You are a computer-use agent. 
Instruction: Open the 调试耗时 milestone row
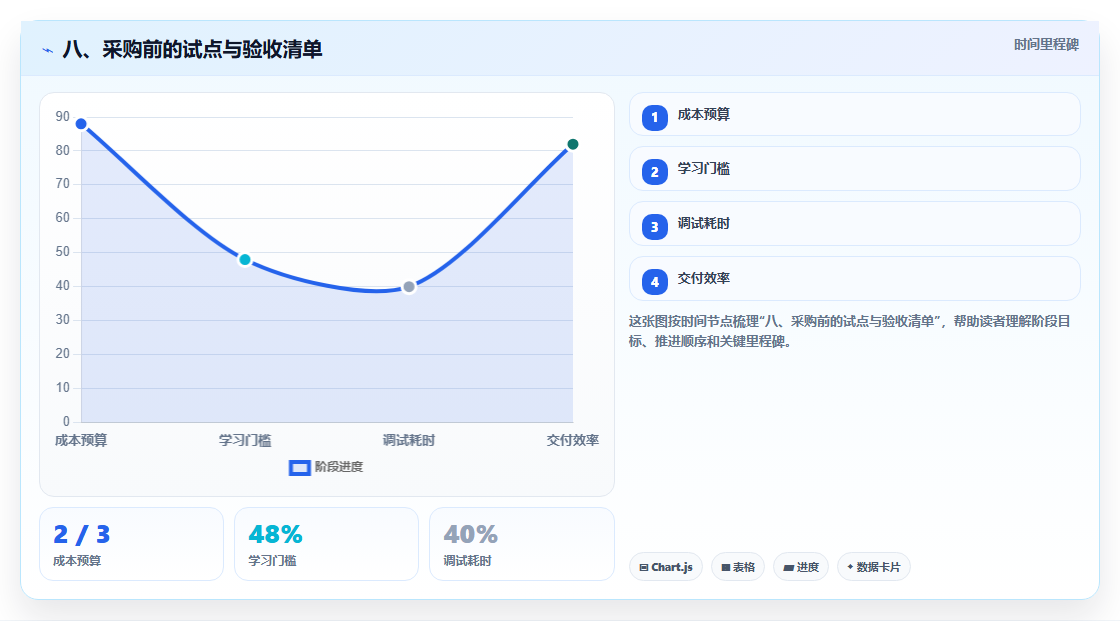pos(854,224)
